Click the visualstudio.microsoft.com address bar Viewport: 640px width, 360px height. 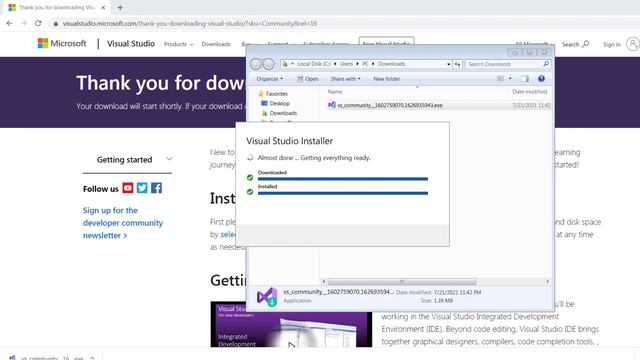tap(189, 24)
